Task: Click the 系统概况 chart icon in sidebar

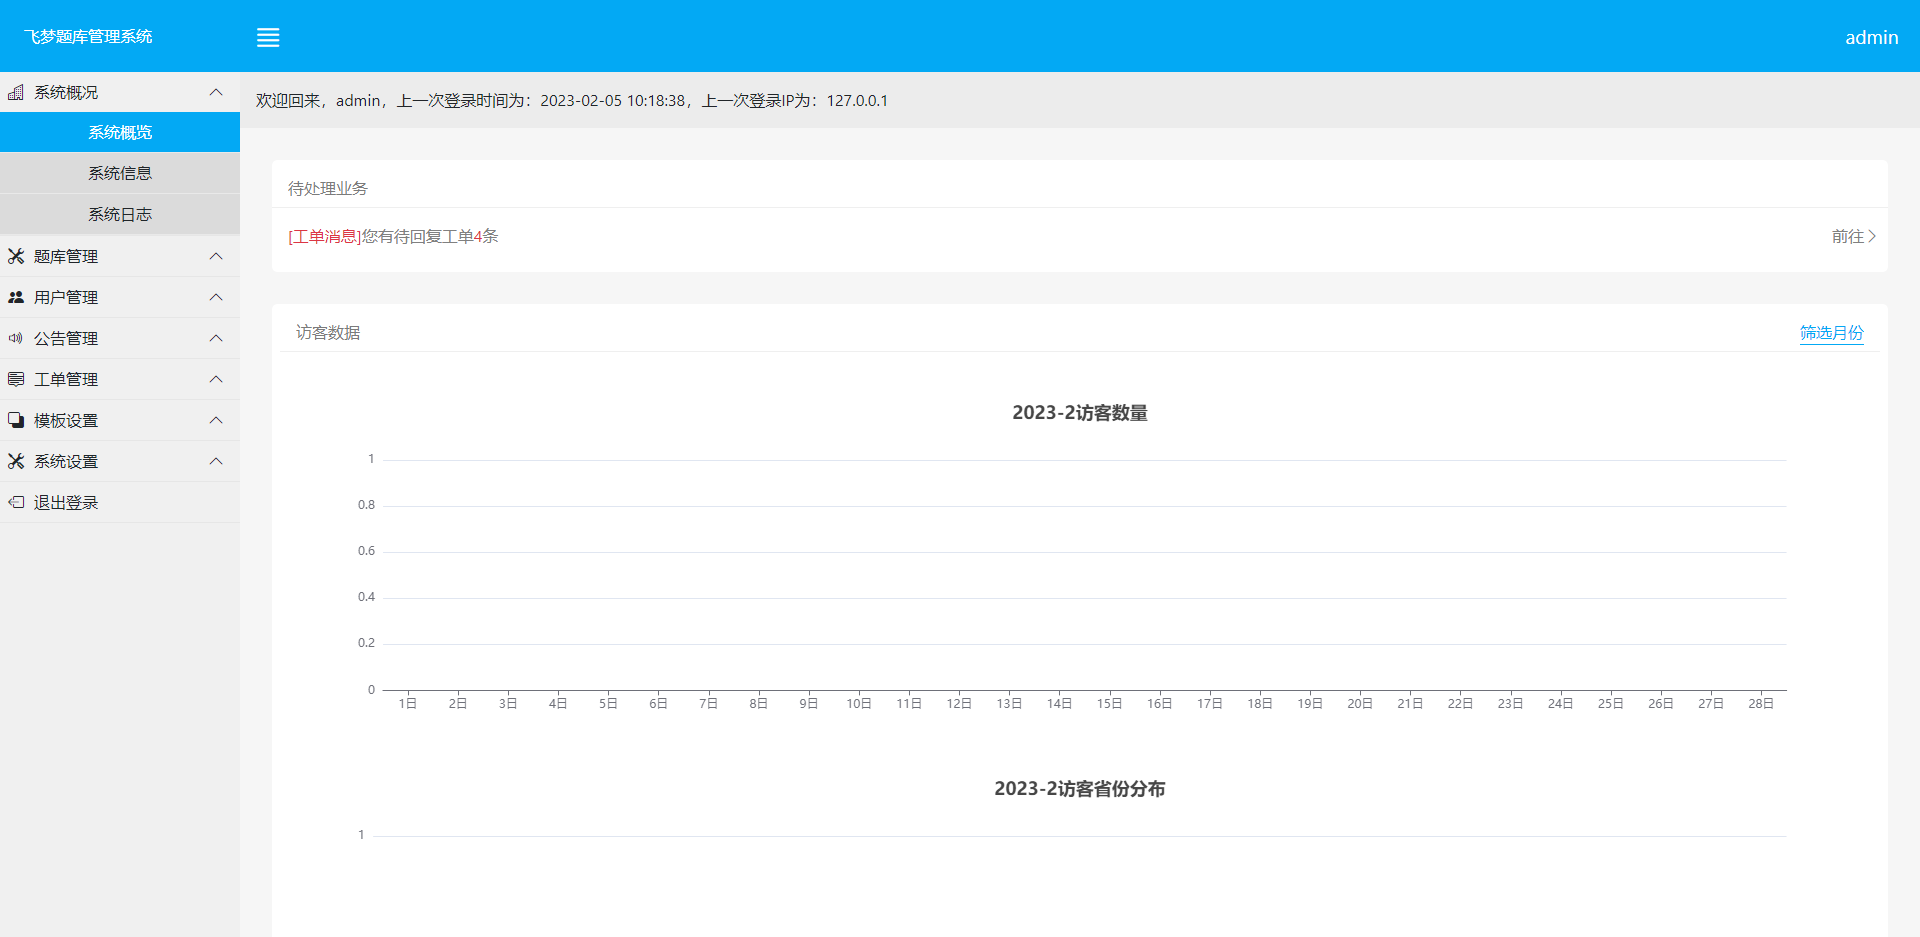Action: [x=16, y=92]
